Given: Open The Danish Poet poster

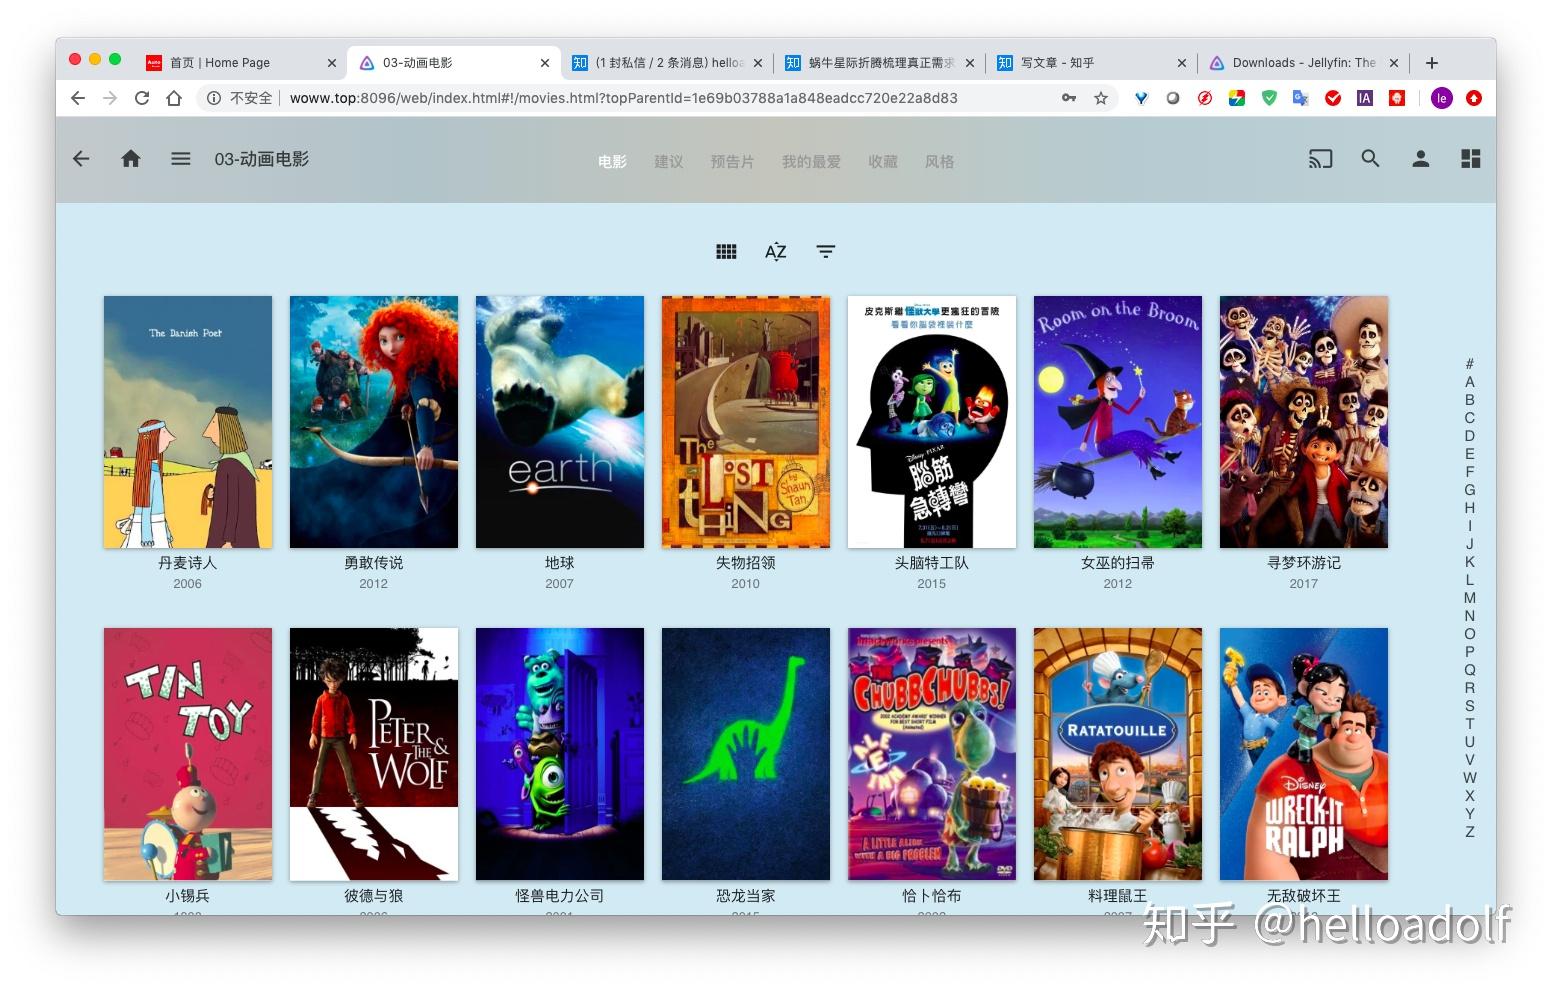Looking at the screenshot, I should point(188,422).
